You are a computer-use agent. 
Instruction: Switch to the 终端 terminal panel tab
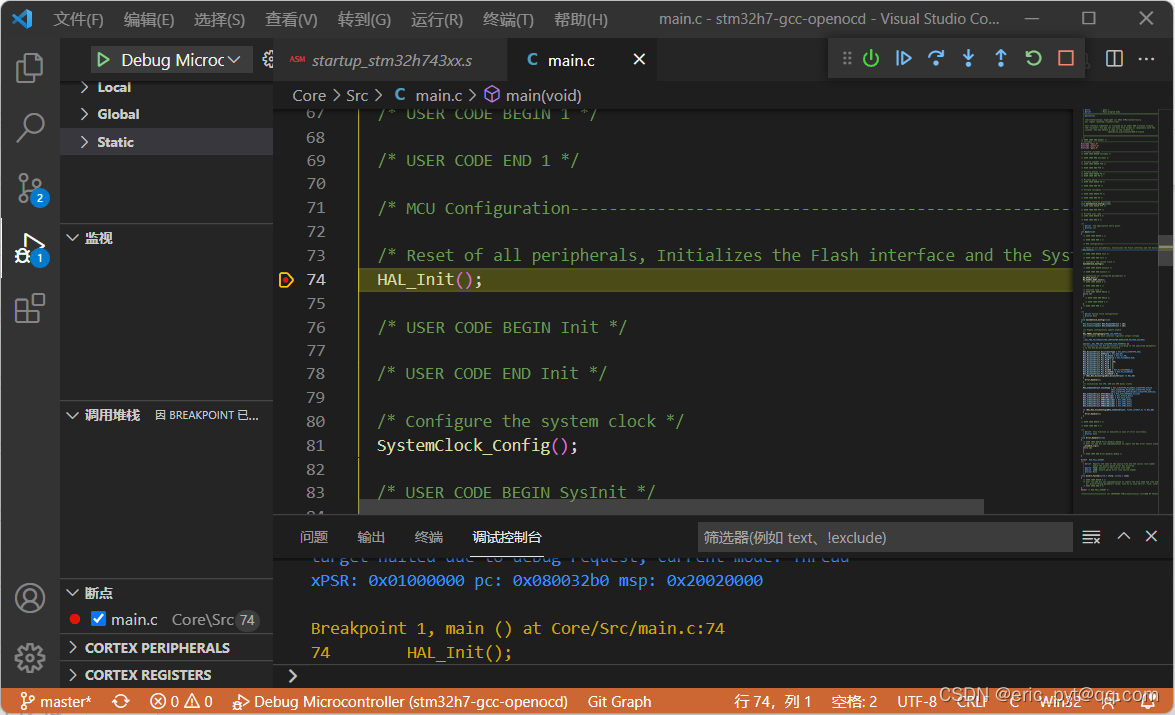coord(429,537)
